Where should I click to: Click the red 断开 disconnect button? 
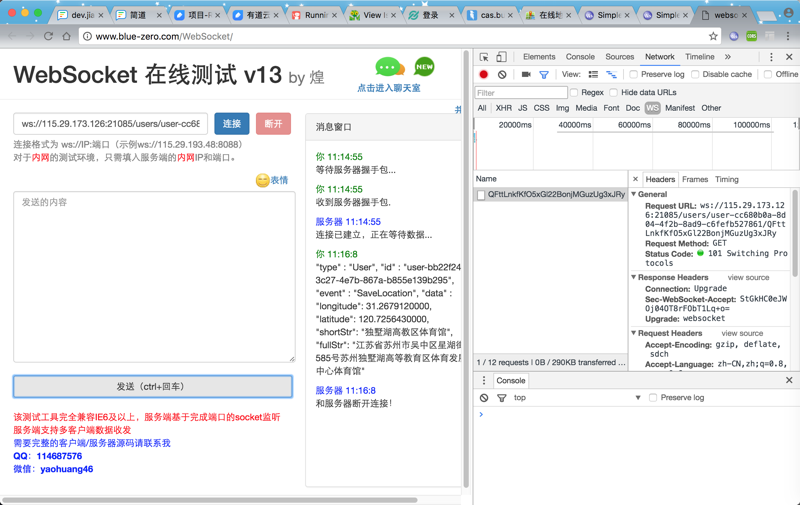point(273,123)
